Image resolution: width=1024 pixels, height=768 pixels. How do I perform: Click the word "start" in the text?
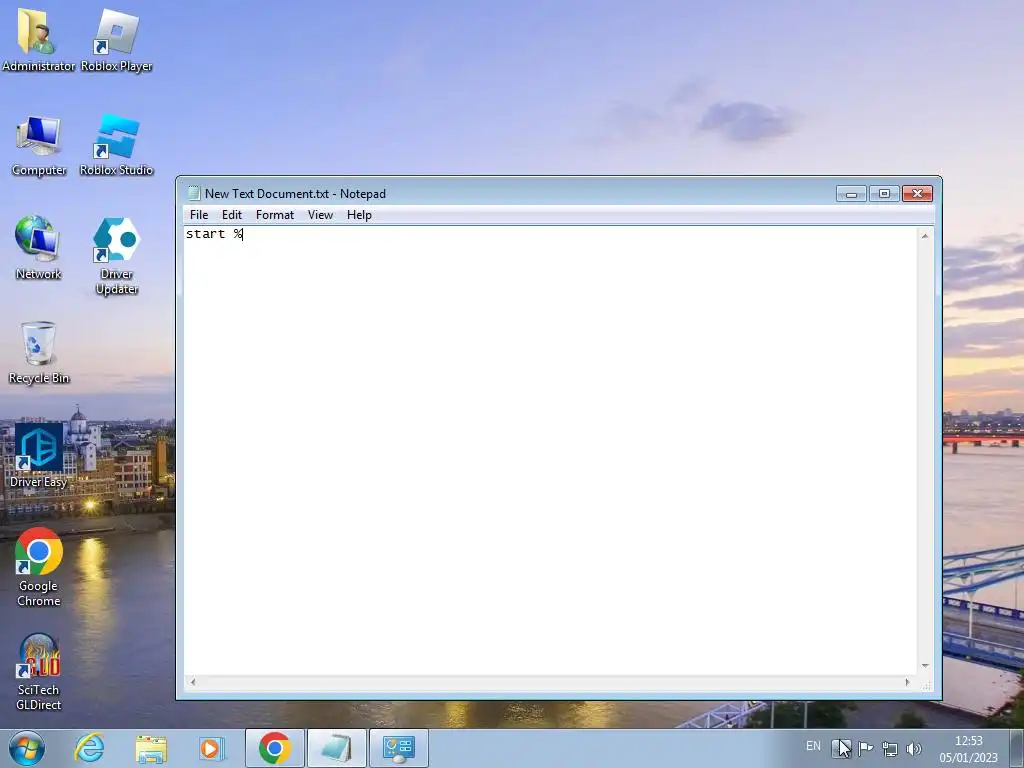click(x=205, y=234)
